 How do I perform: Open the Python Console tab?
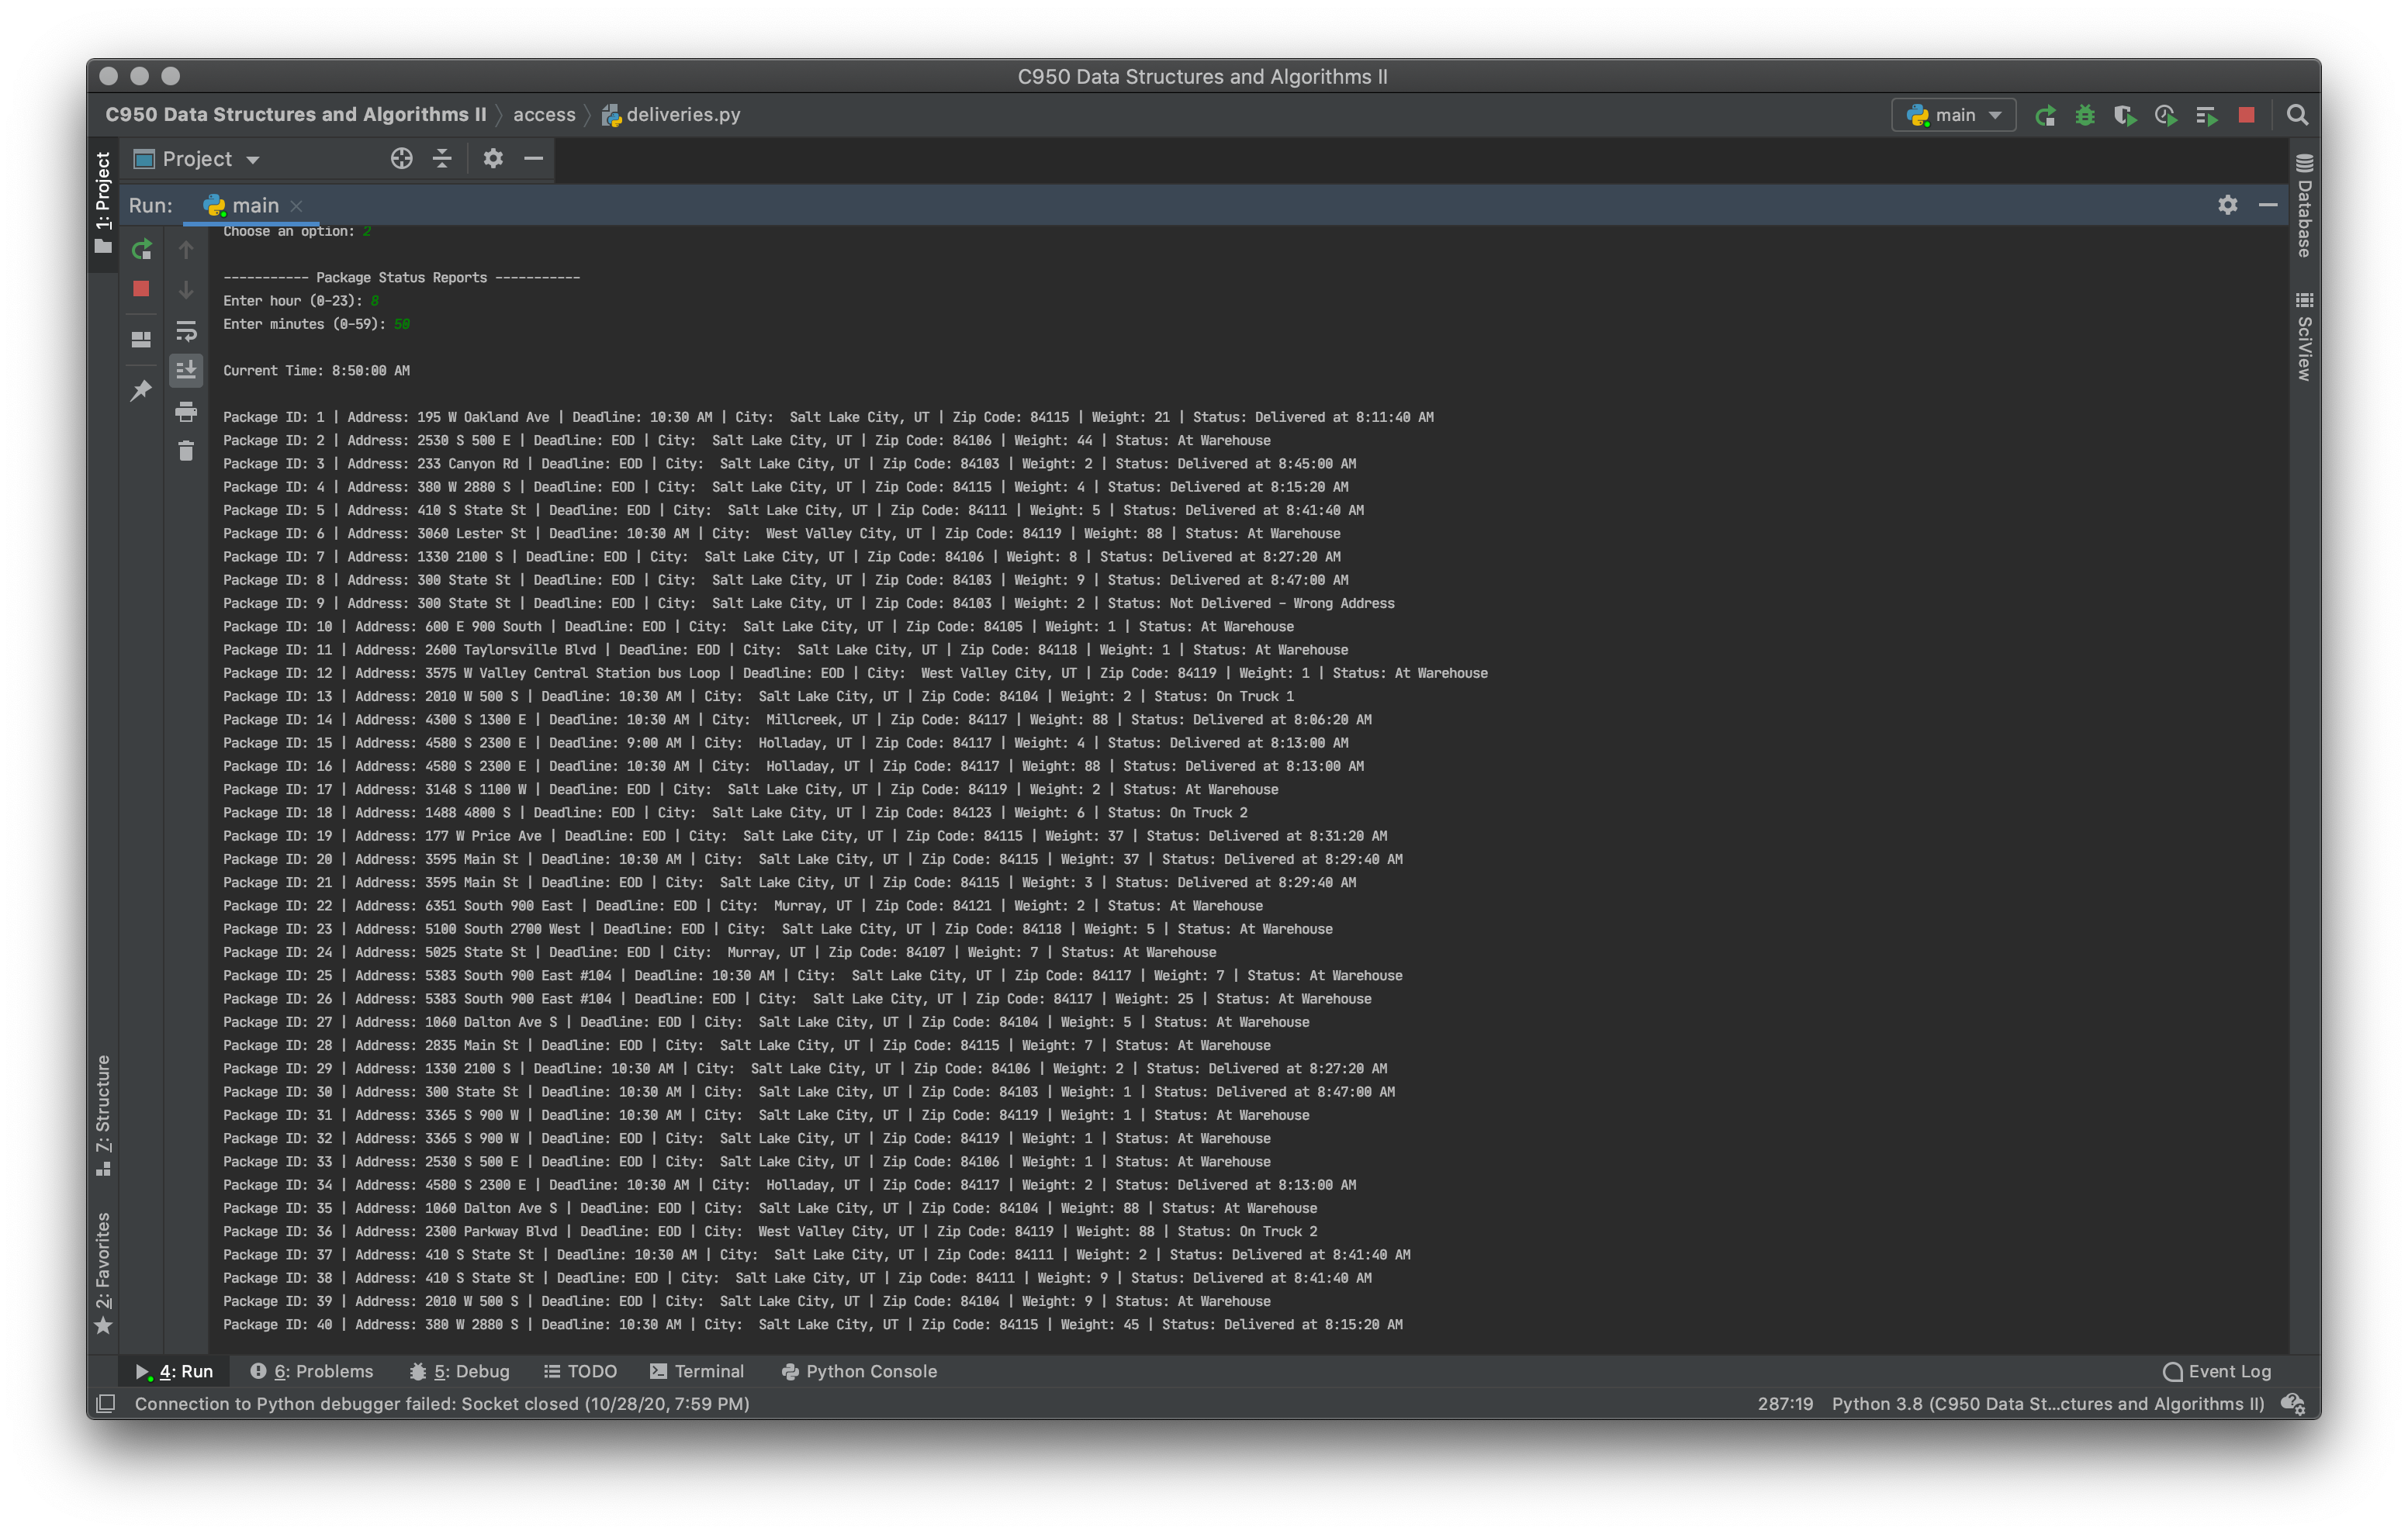point(859,1371)
